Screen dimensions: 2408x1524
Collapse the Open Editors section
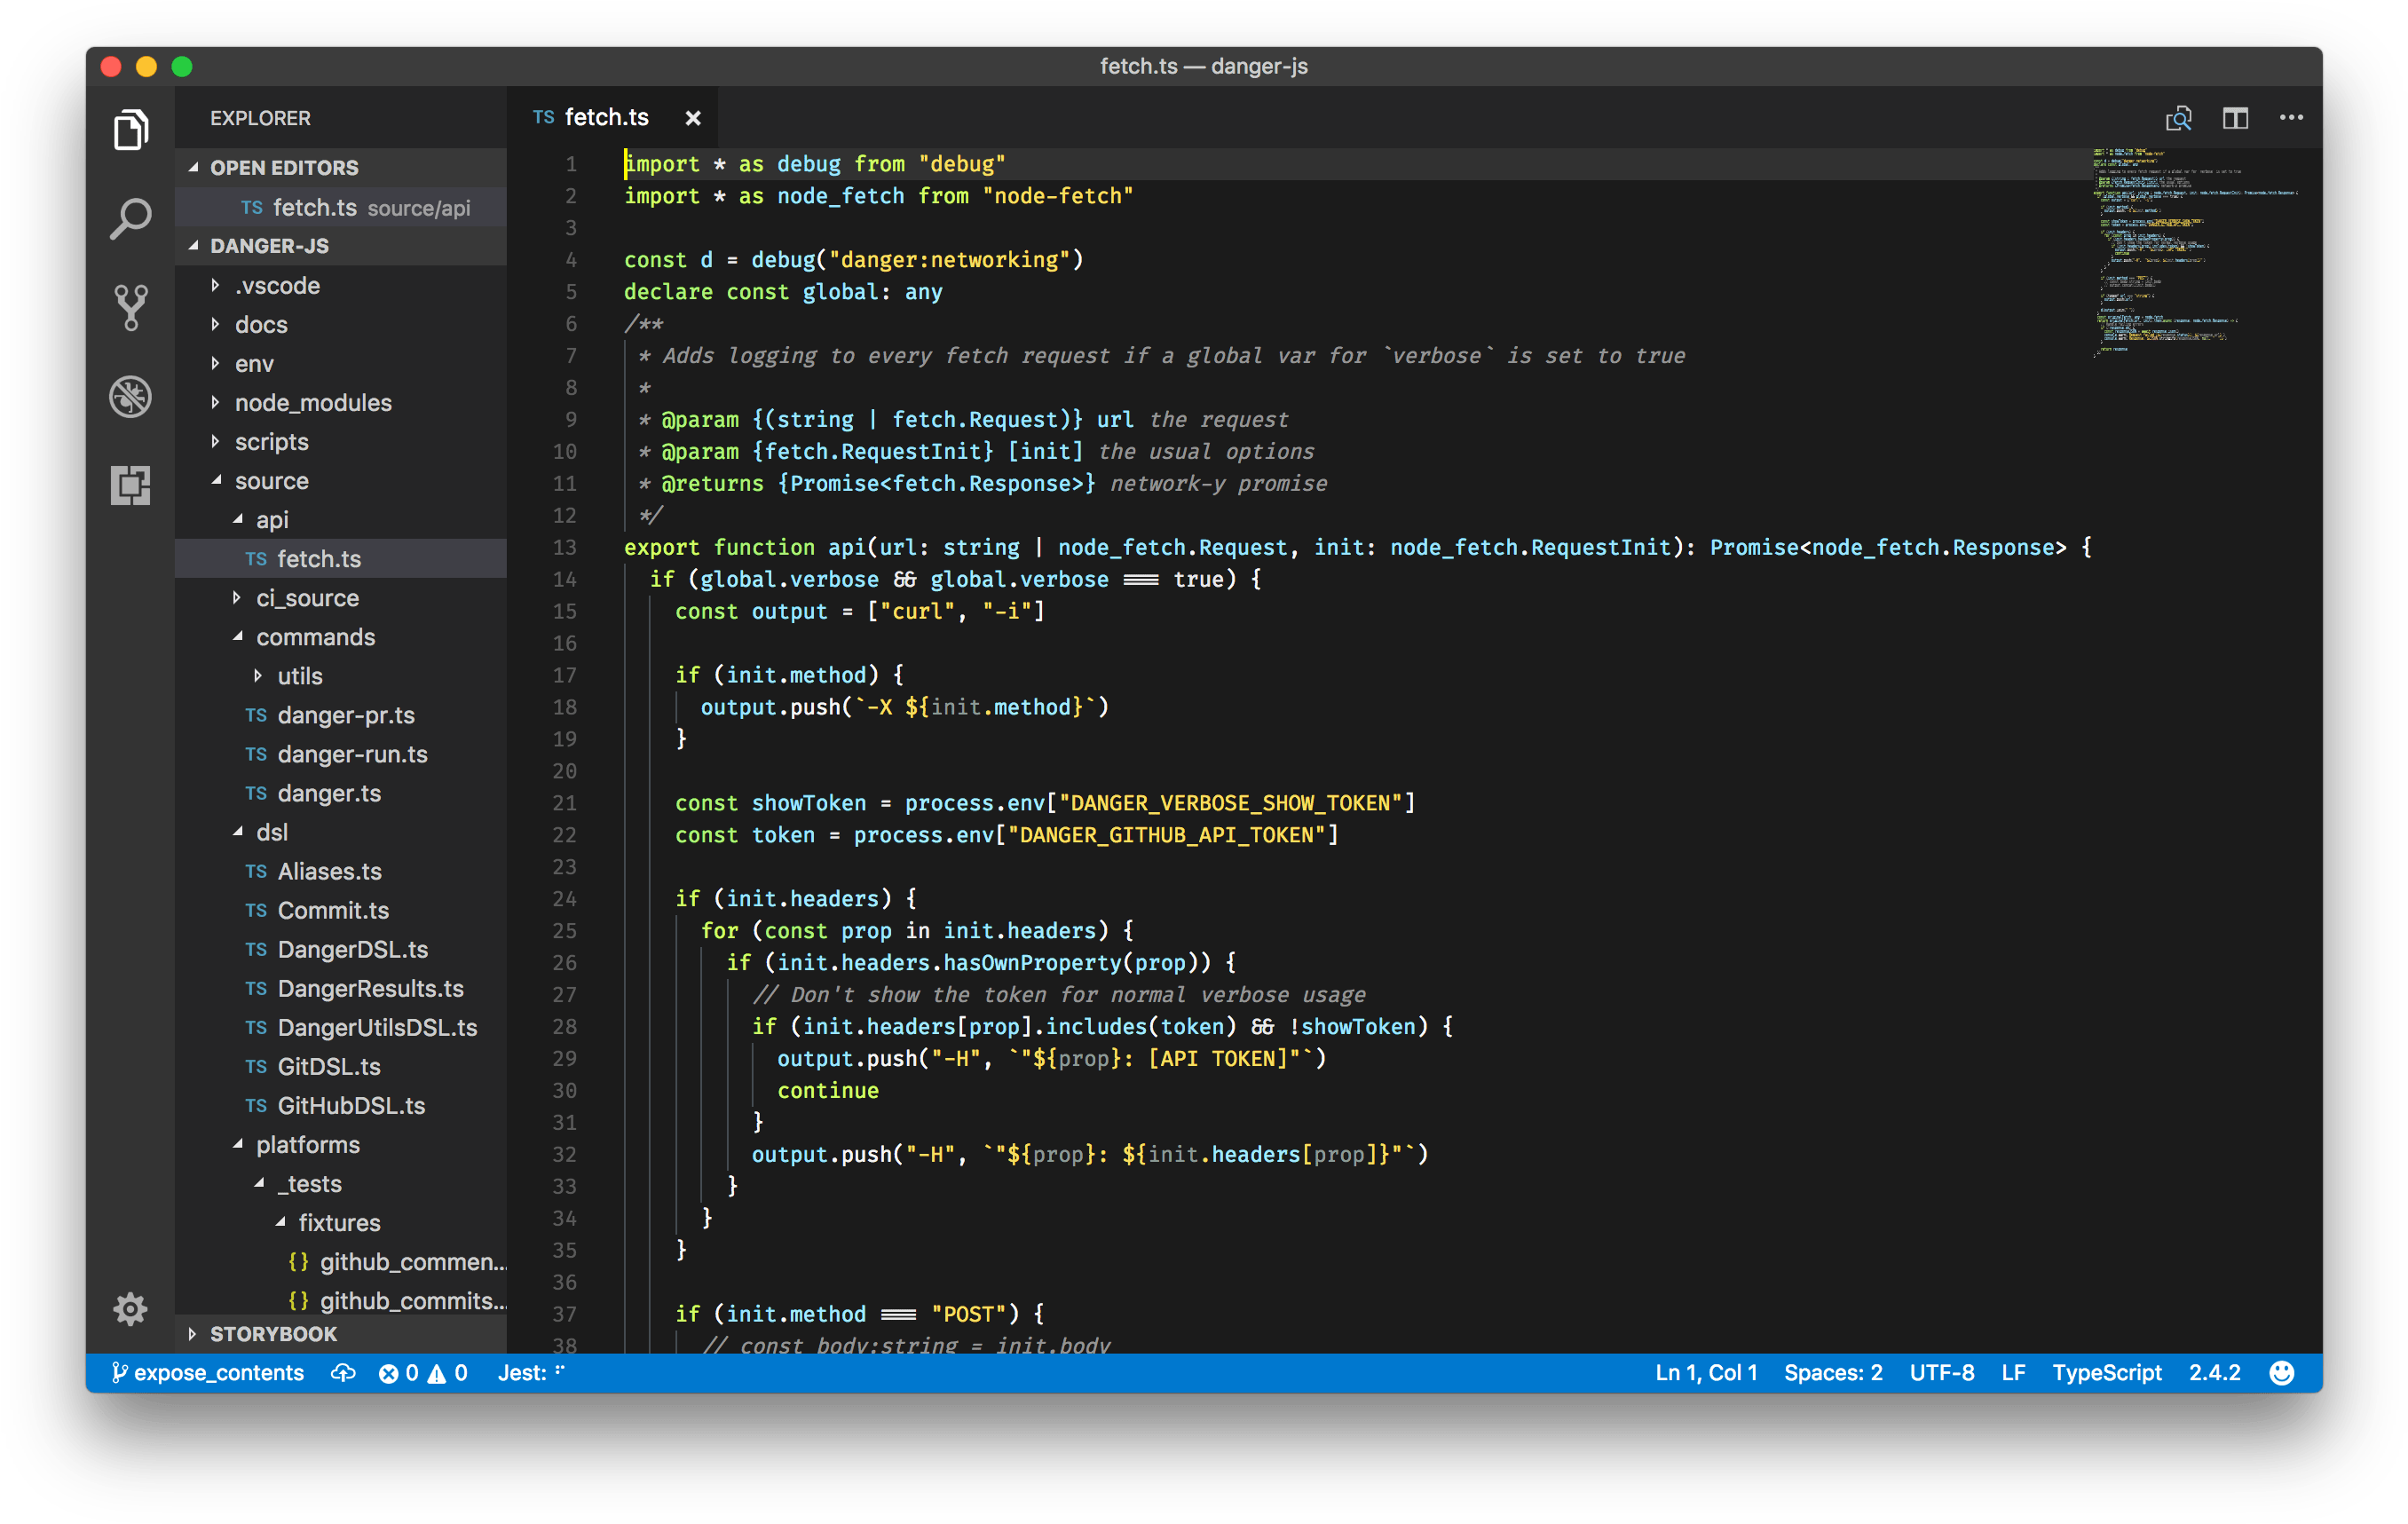pyautogui.click(x=341, y=167)
